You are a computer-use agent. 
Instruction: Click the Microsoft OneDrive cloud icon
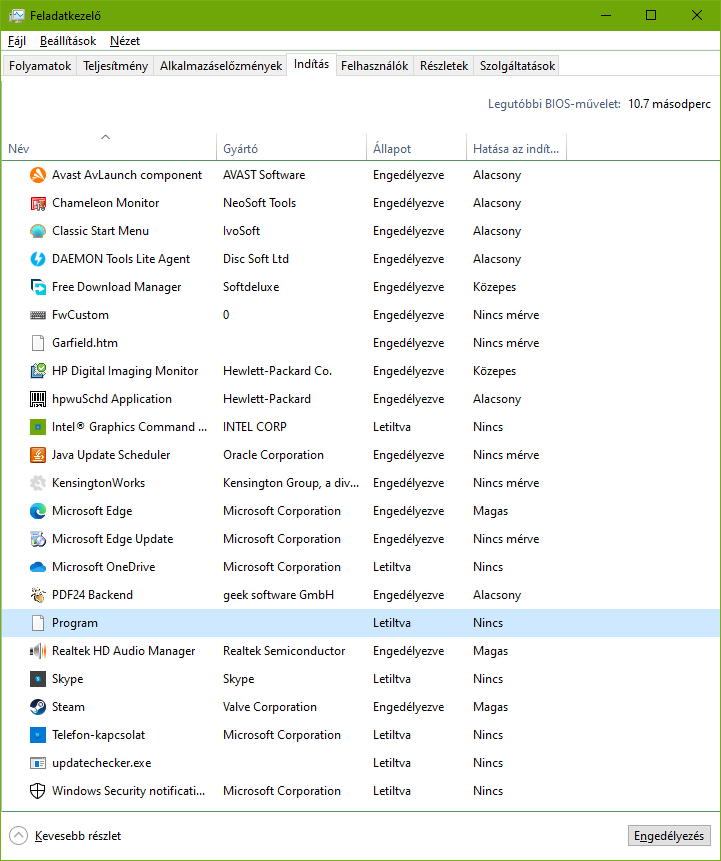[x=38, y=567]
